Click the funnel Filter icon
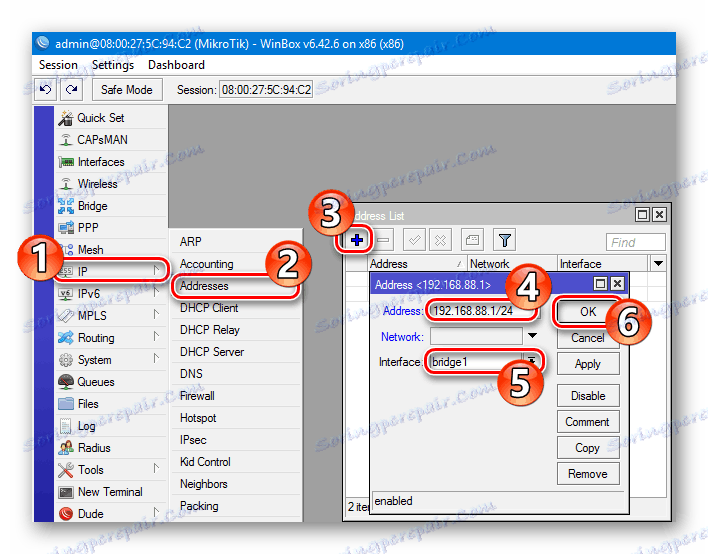 [x=504, y=240]
